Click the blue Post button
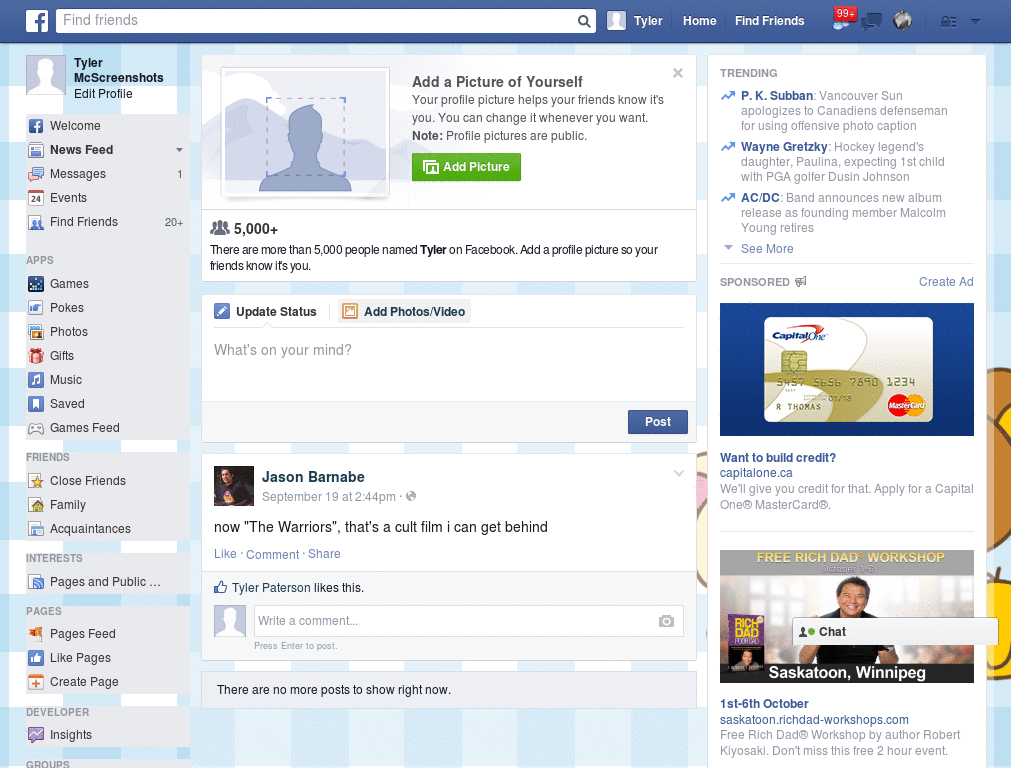 [x=658, y=422]
